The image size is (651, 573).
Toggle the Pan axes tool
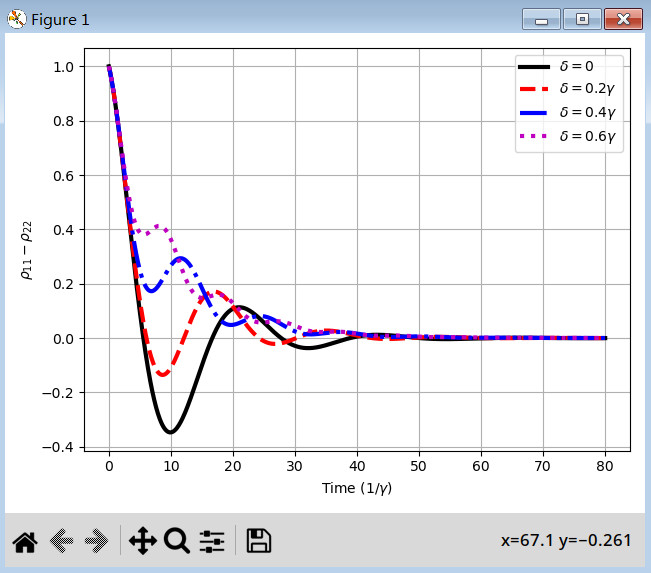click(x=142, y=541)
